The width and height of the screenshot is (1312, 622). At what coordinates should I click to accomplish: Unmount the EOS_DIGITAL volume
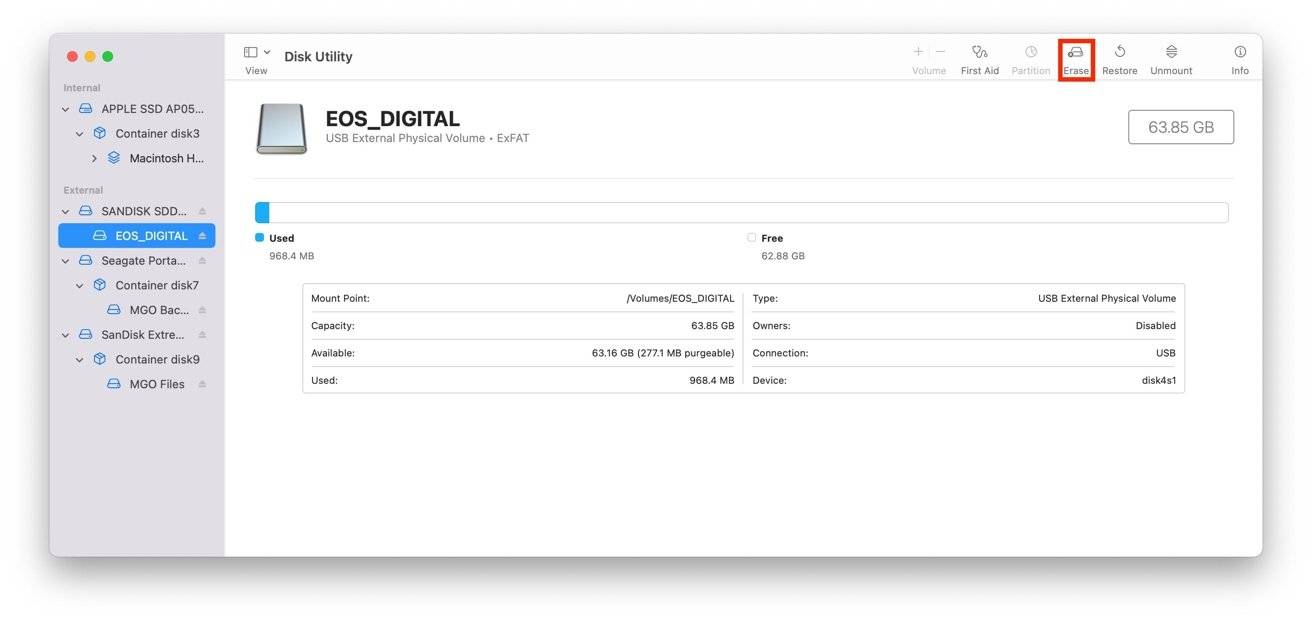[1170, 56]
